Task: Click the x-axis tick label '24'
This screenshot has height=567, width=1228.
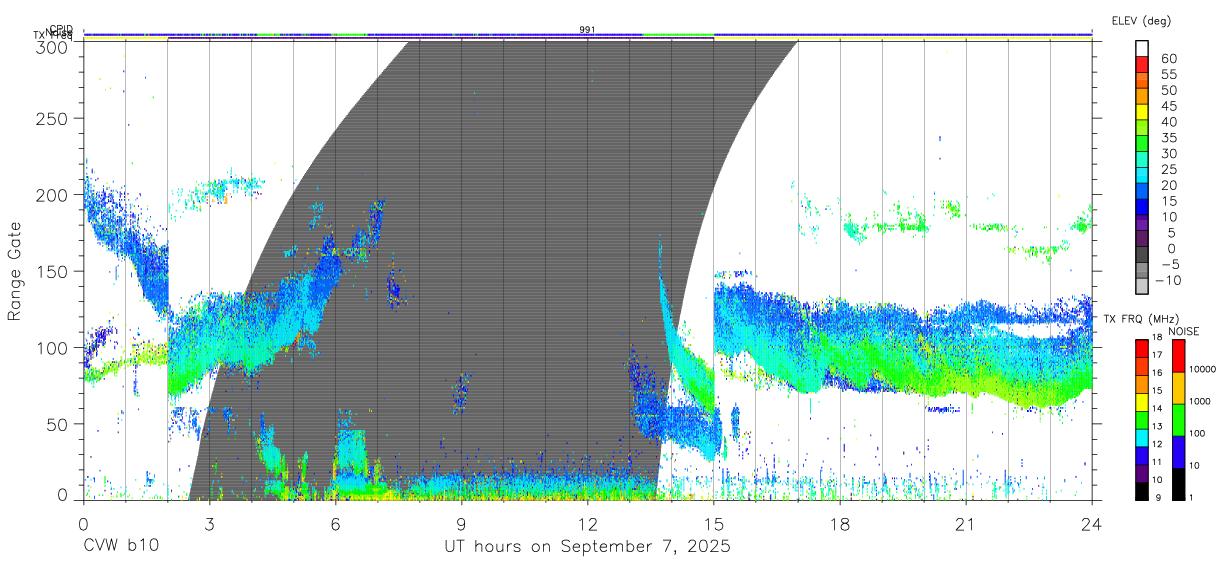Action: coord(1091,524)
